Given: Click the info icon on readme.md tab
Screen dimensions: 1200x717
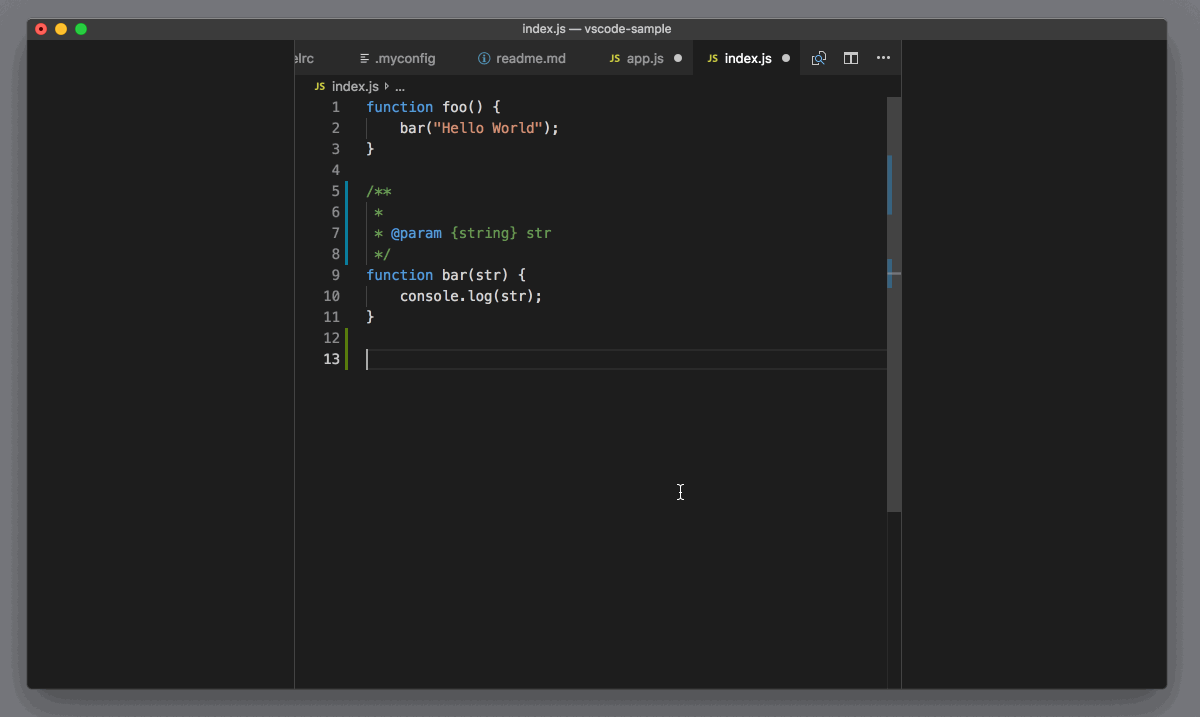Looking at the screenshot, I should coord(485,58).
